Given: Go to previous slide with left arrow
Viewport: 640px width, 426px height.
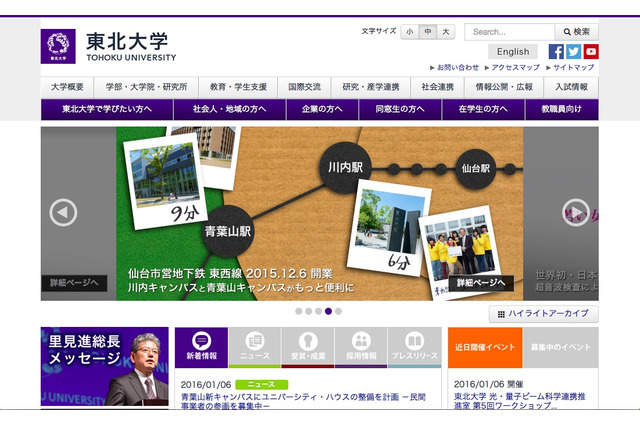Looking at the screenshot, I should [x=63, y=213].
